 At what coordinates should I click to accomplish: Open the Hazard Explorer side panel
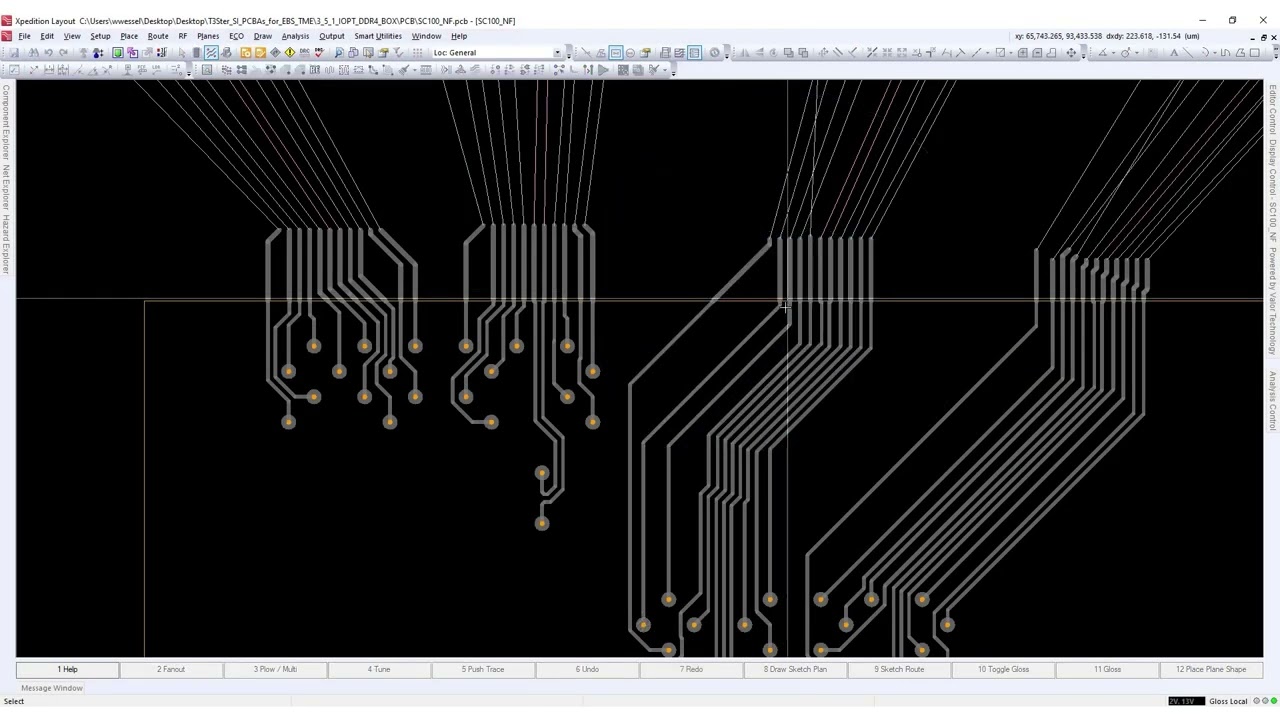[6, 242]
